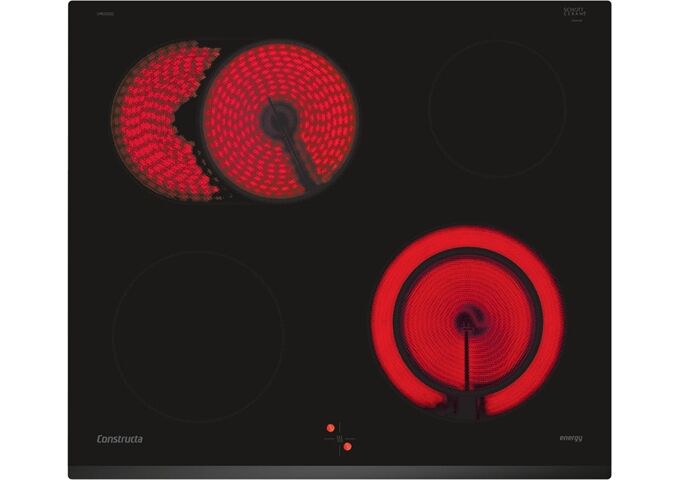680x480 pixels.
Task: Select the glowing round rear-left cooking zone
Action: 280,120
